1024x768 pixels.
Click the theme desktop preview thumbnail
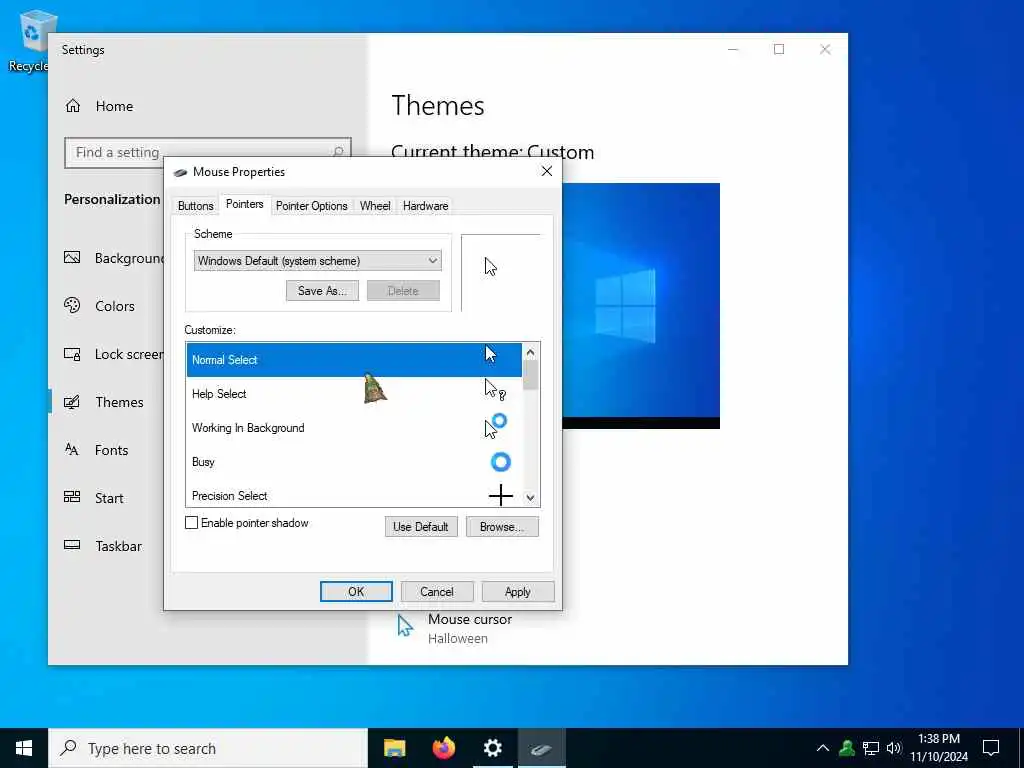[x=641, y=306]
